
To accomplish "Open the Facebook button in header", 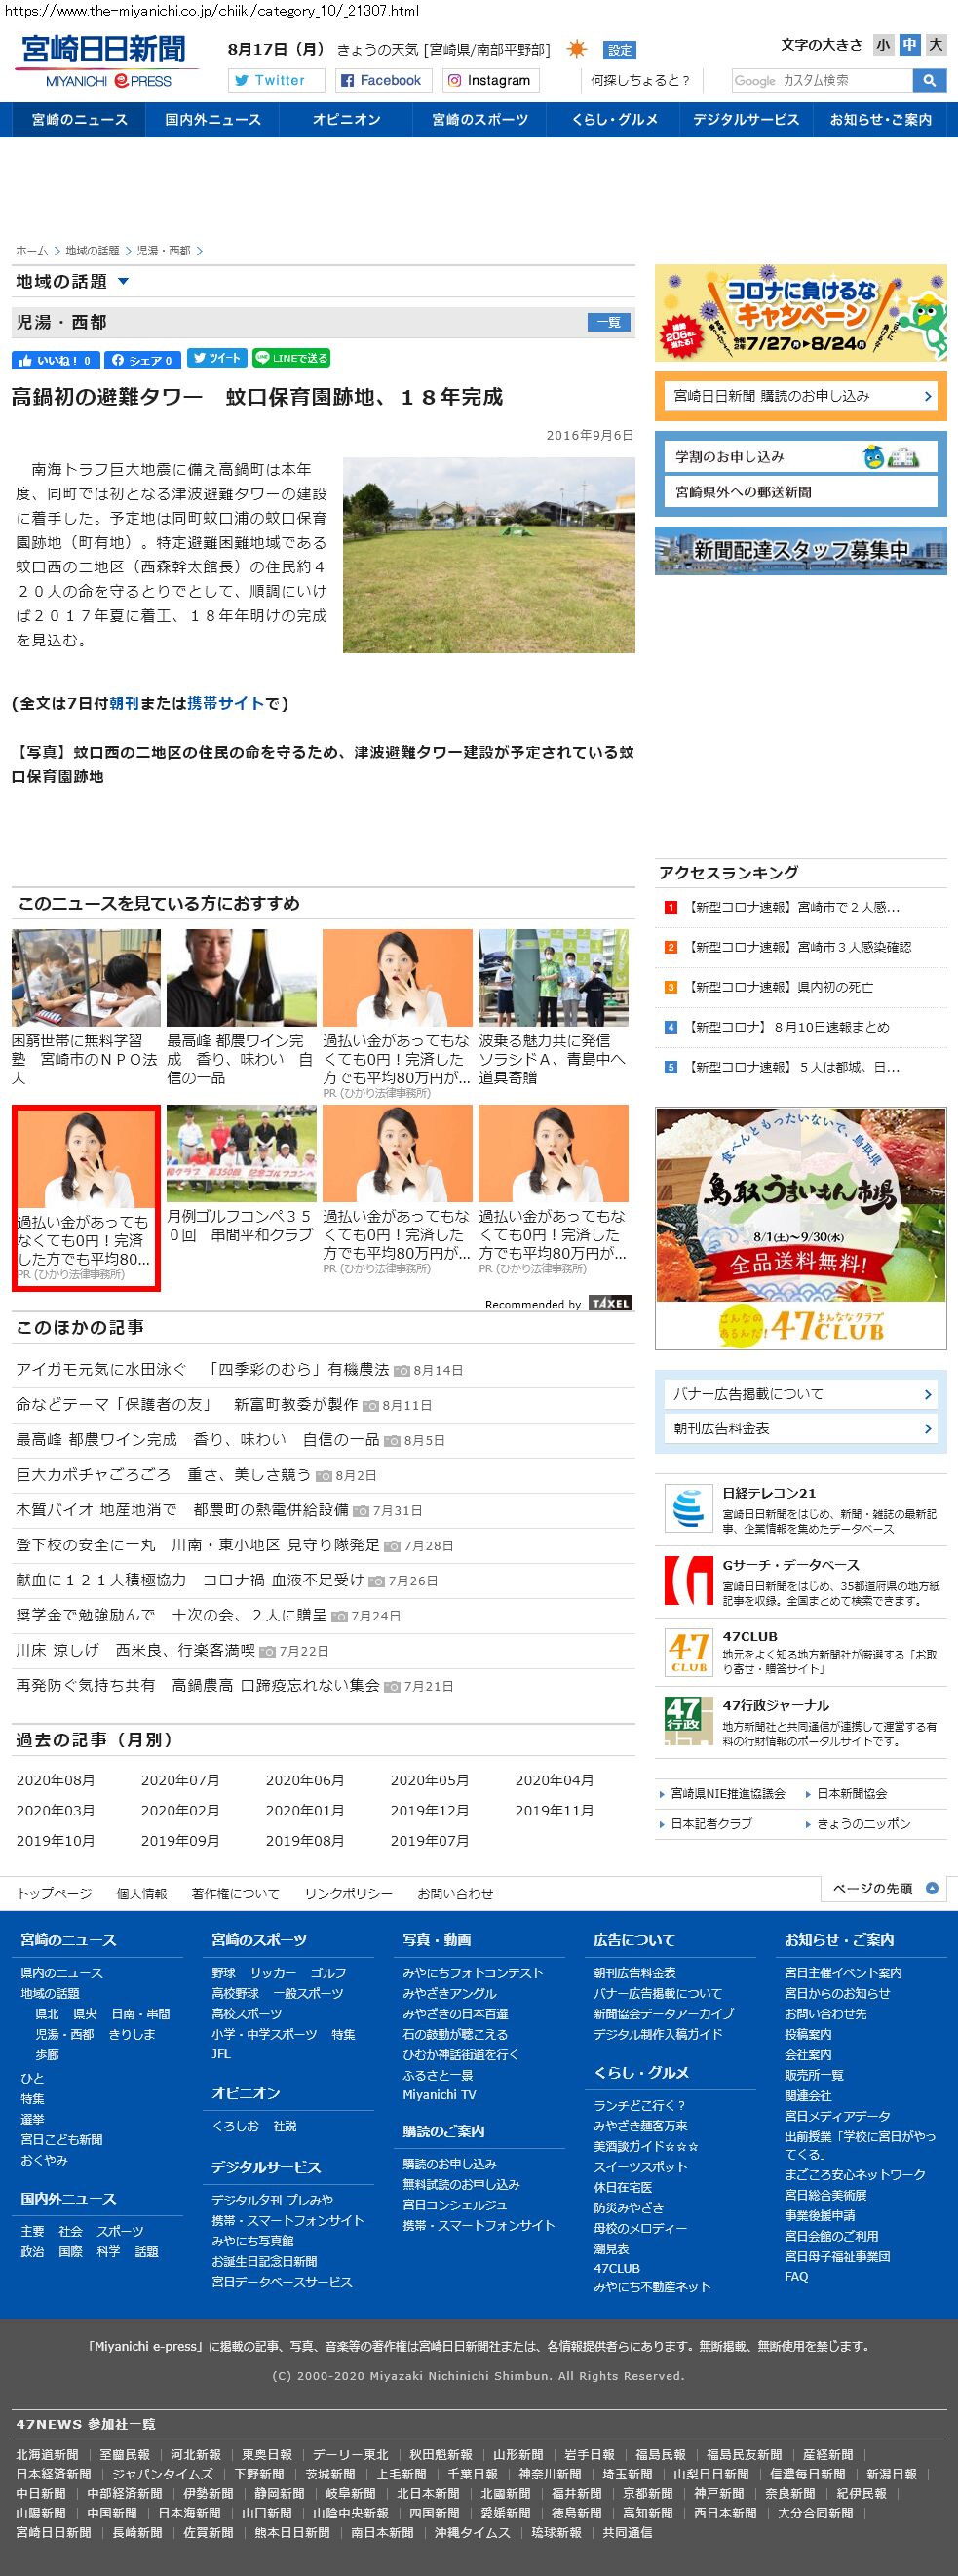I will tap(382, 80).
